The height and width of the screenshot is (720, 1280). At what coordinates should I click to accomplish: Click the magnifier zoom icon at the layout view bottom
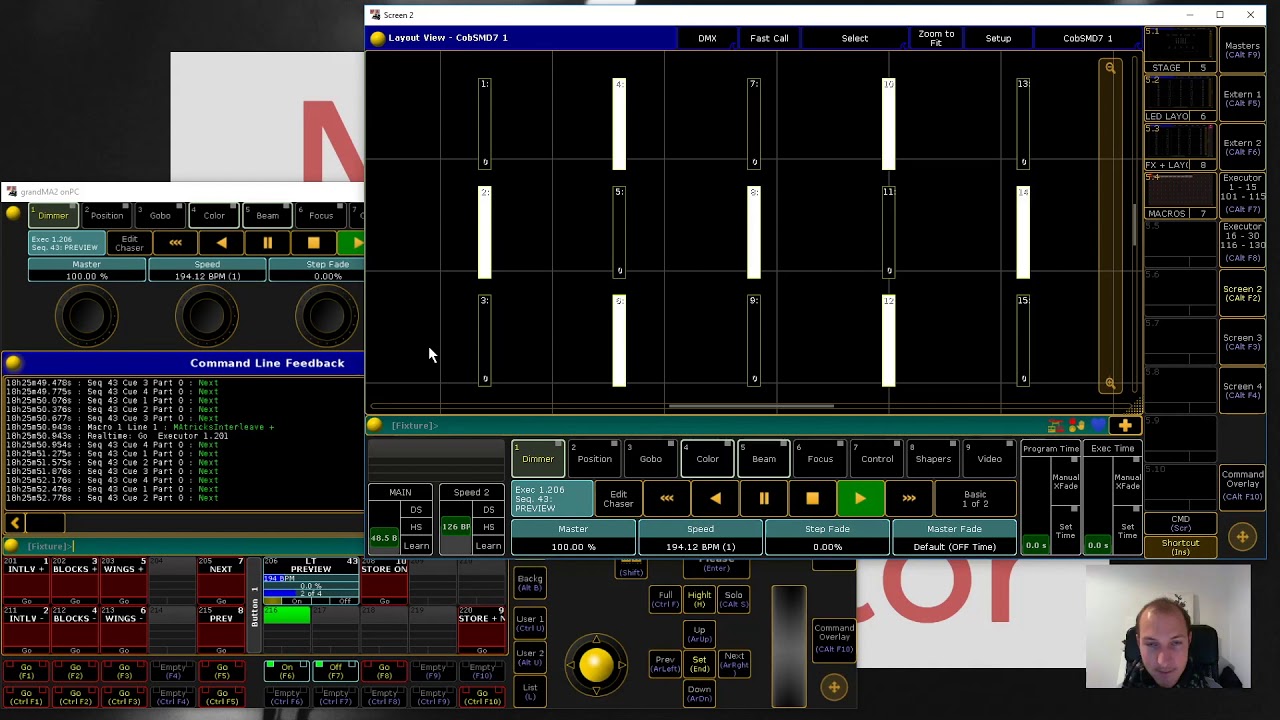click(x=1110, y=383)
